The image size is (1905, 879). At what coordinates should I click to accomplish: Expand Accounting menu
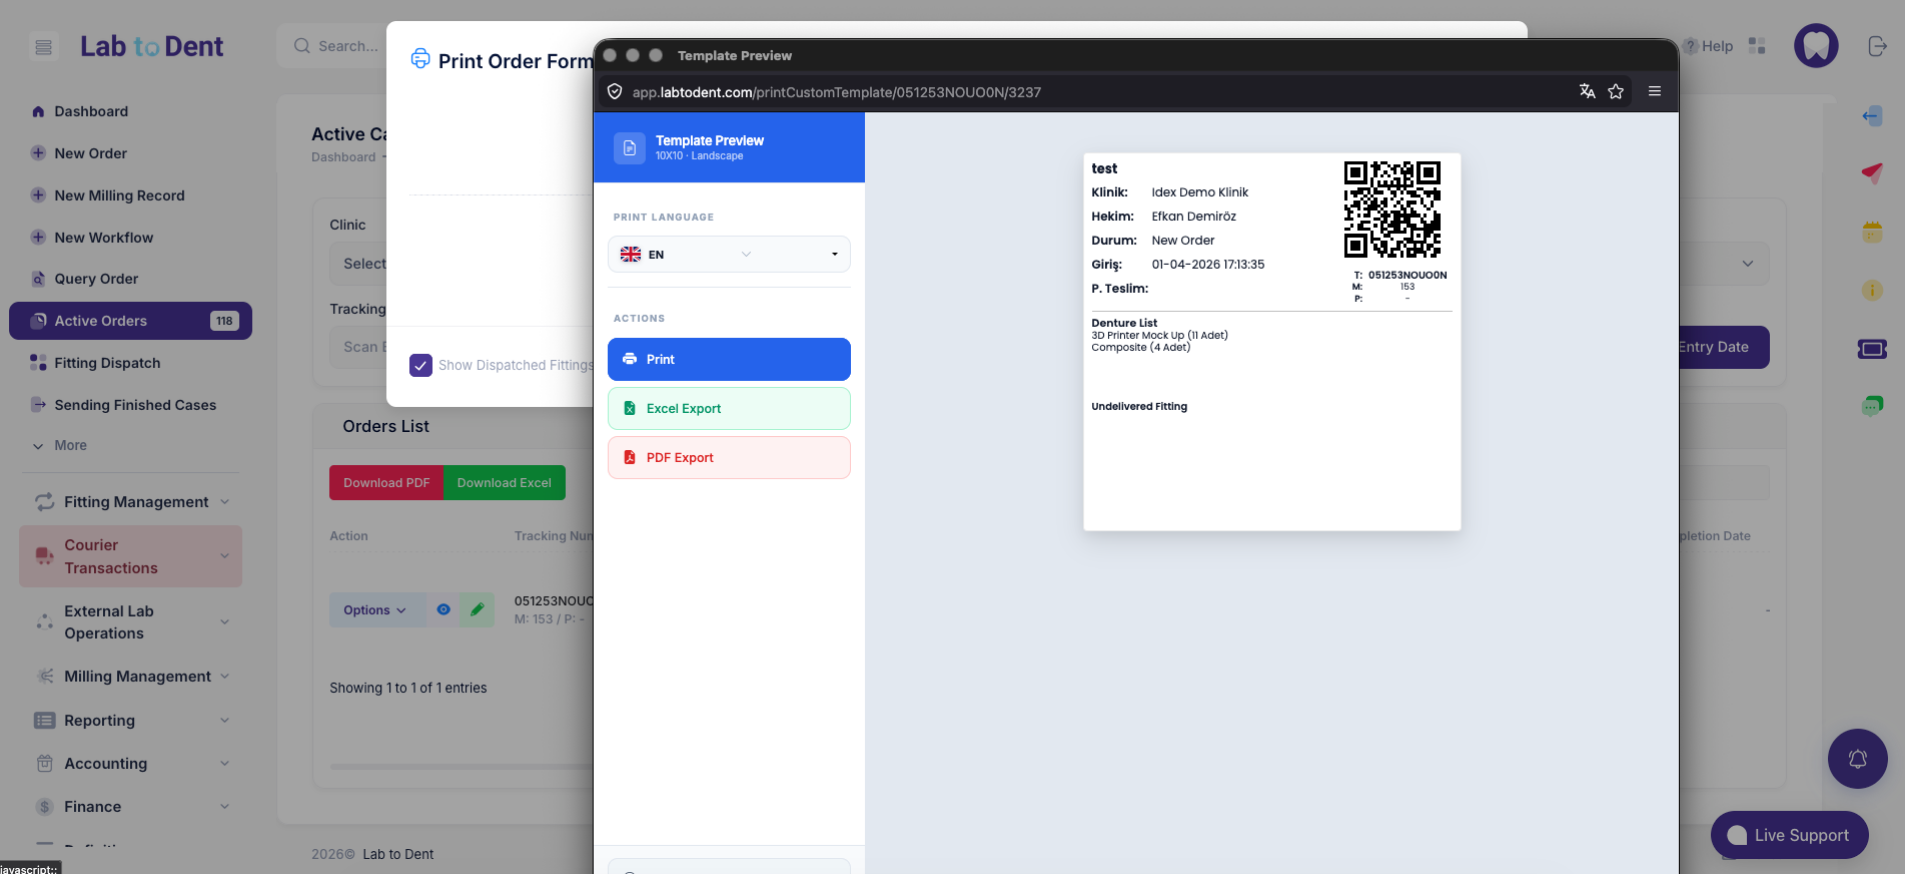click(x=130, y=763)
